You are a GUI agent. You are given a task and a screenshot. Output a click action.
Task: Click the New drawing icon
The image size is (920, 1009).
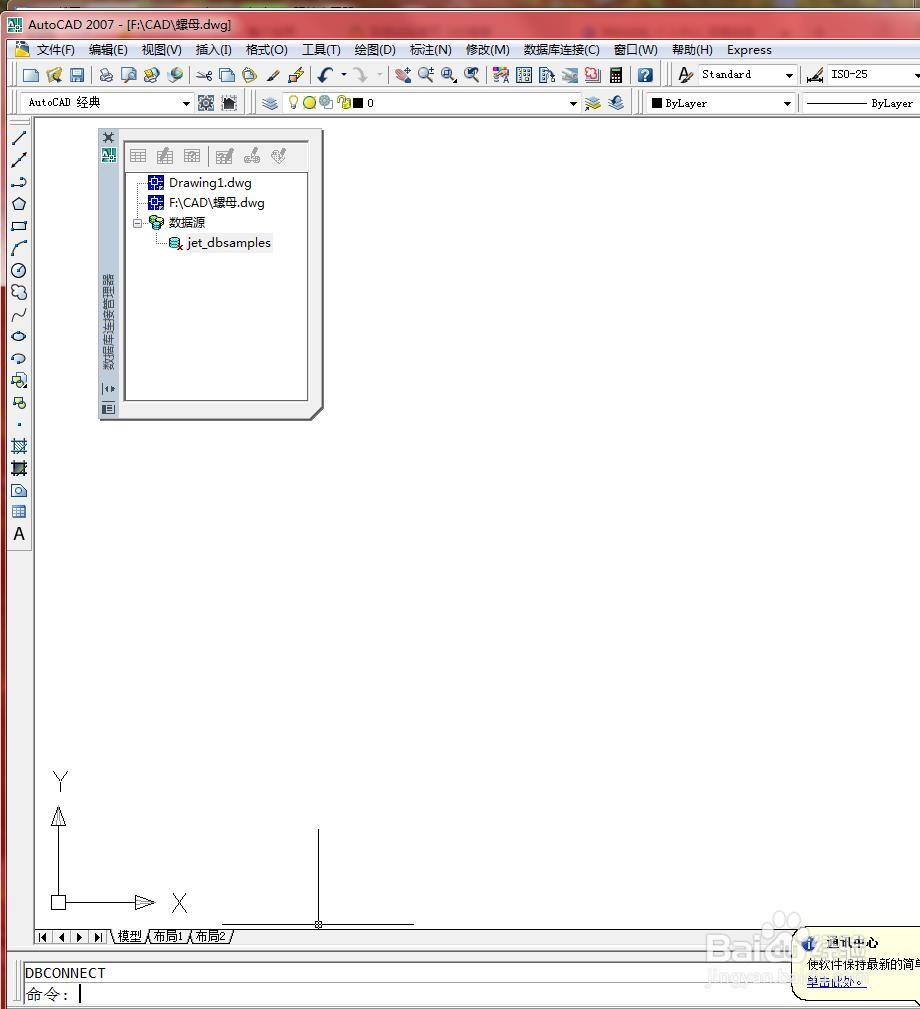[x=30, y=75]
